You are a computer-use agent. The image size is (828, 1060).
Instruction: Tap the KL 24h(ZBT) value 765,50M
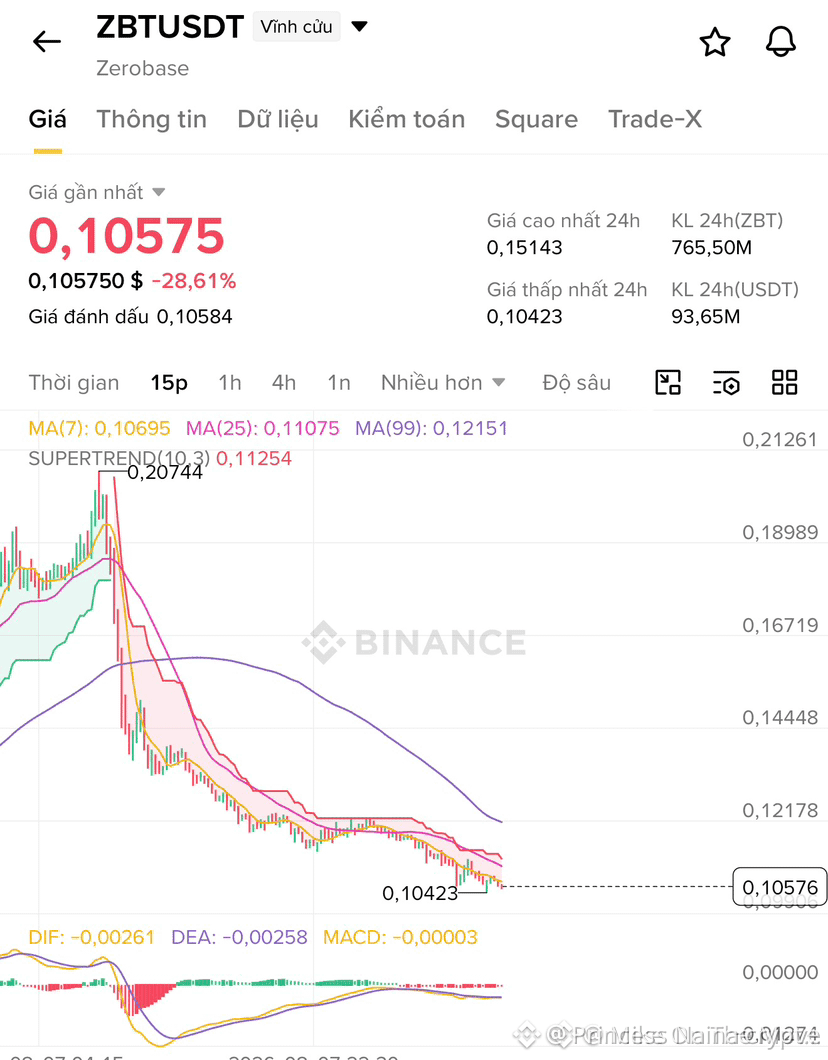coord(712,247)
